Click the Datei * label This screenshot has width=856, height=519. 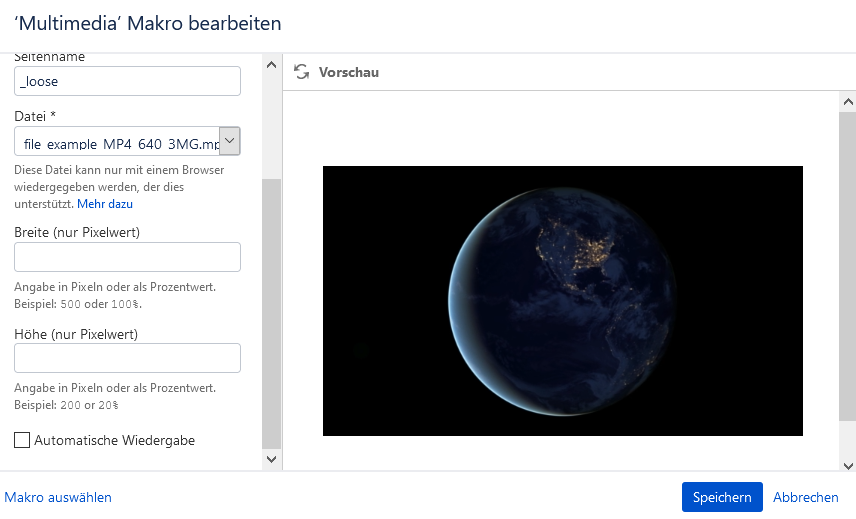point(35,116)
